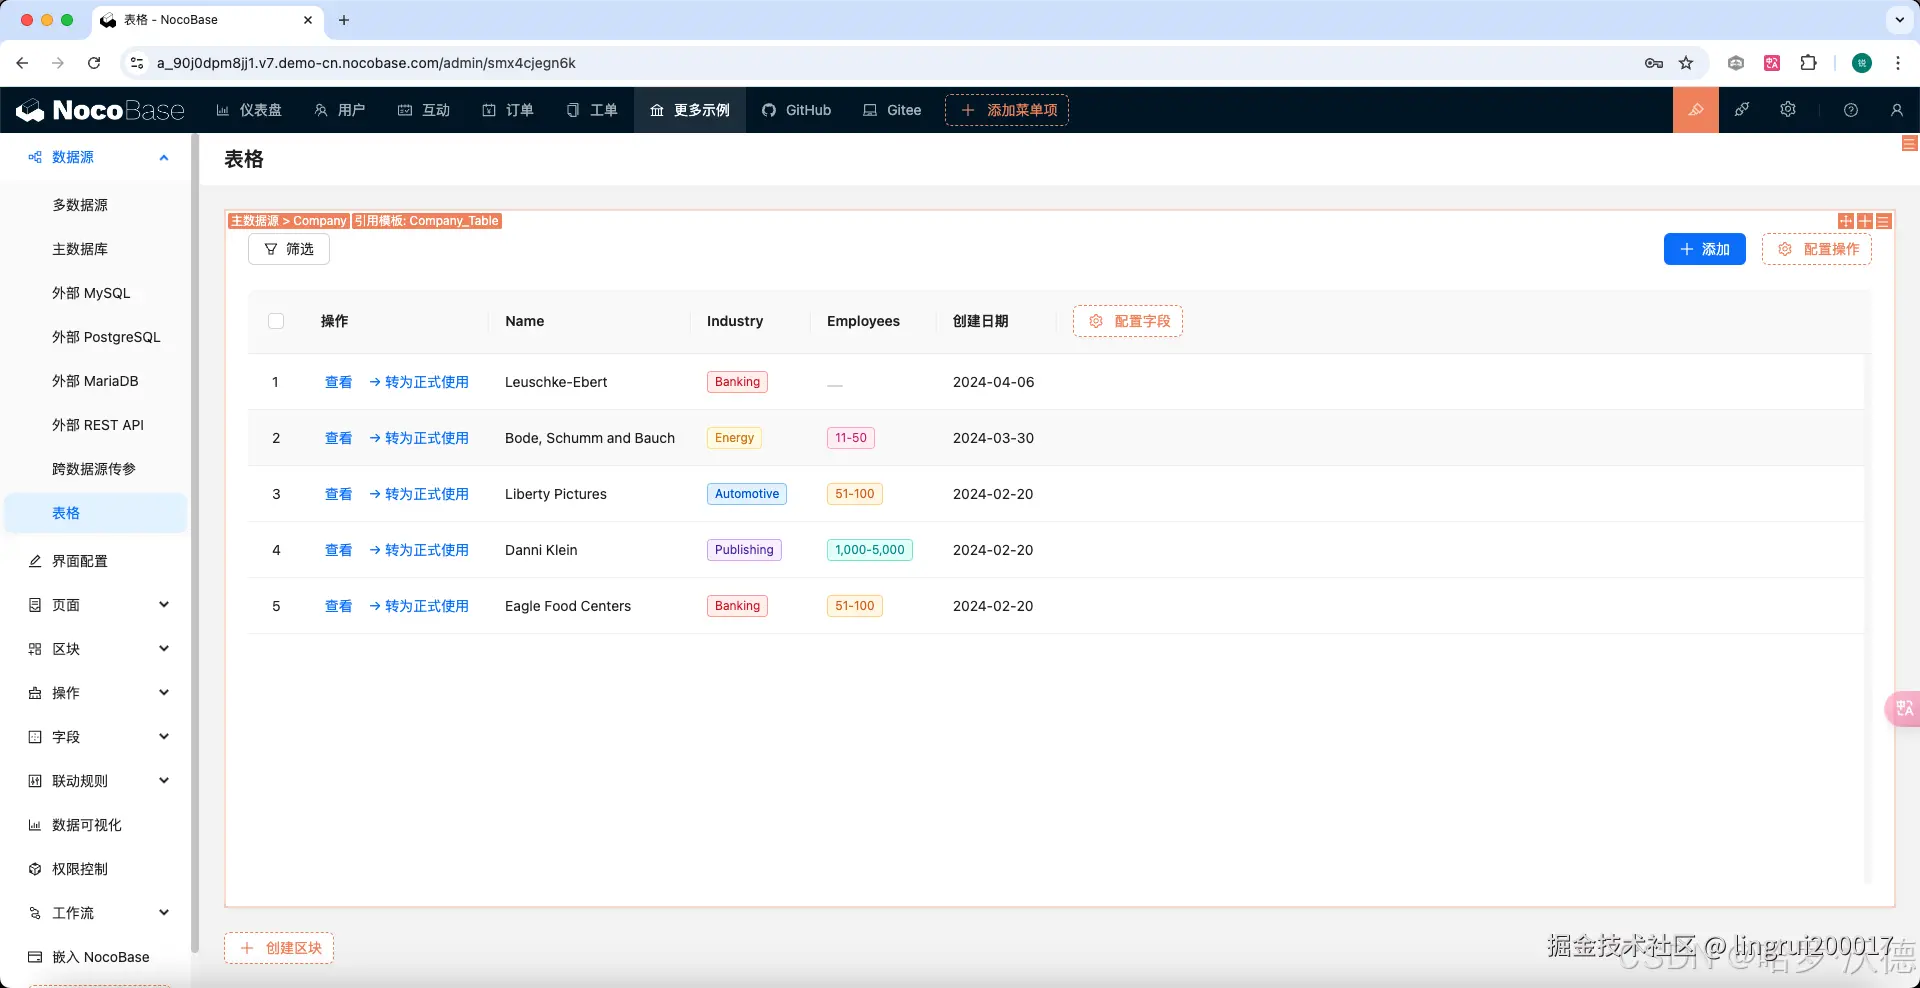Image resolution: width=1920 pixels, height=988 pixels.
Task: Click the Automotive tag for Liberty Pictures
Action: pos(747,494)
